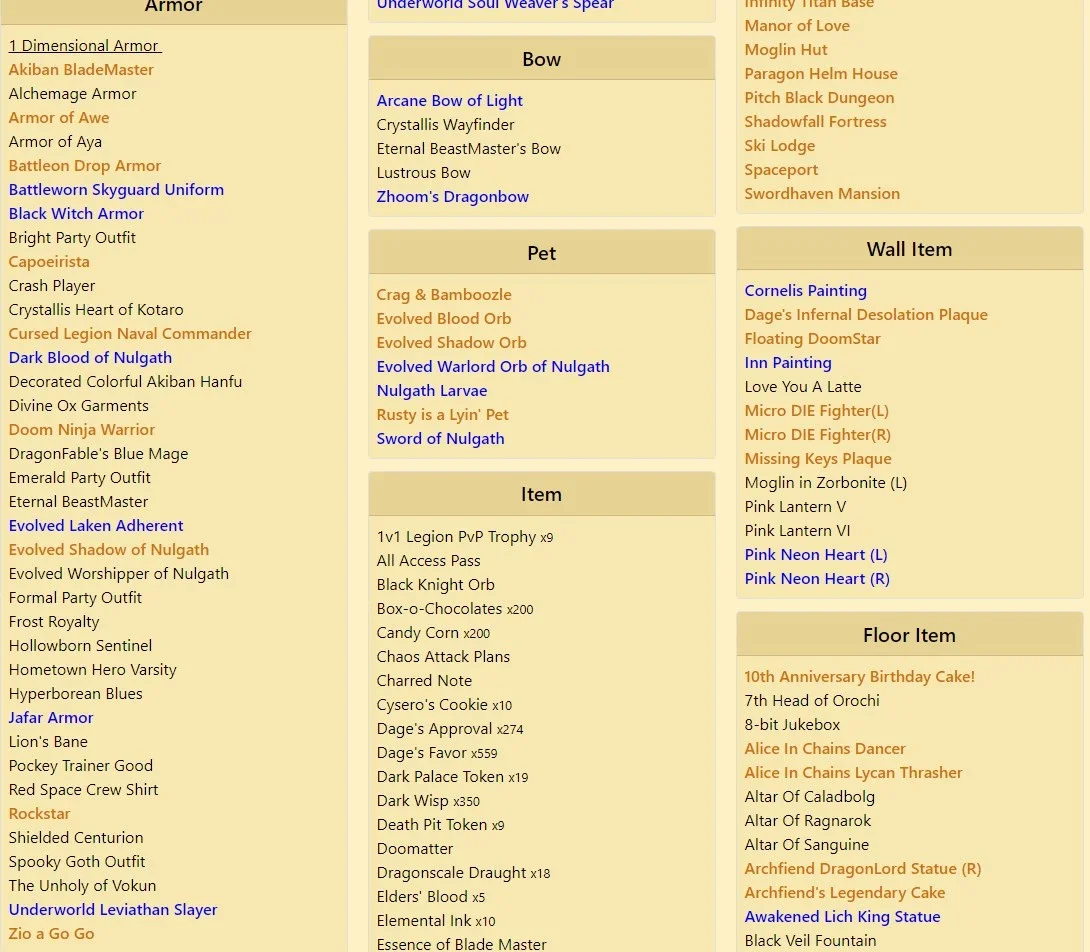
Task: Open Jafar Armor link
Action: click(51, 718)
